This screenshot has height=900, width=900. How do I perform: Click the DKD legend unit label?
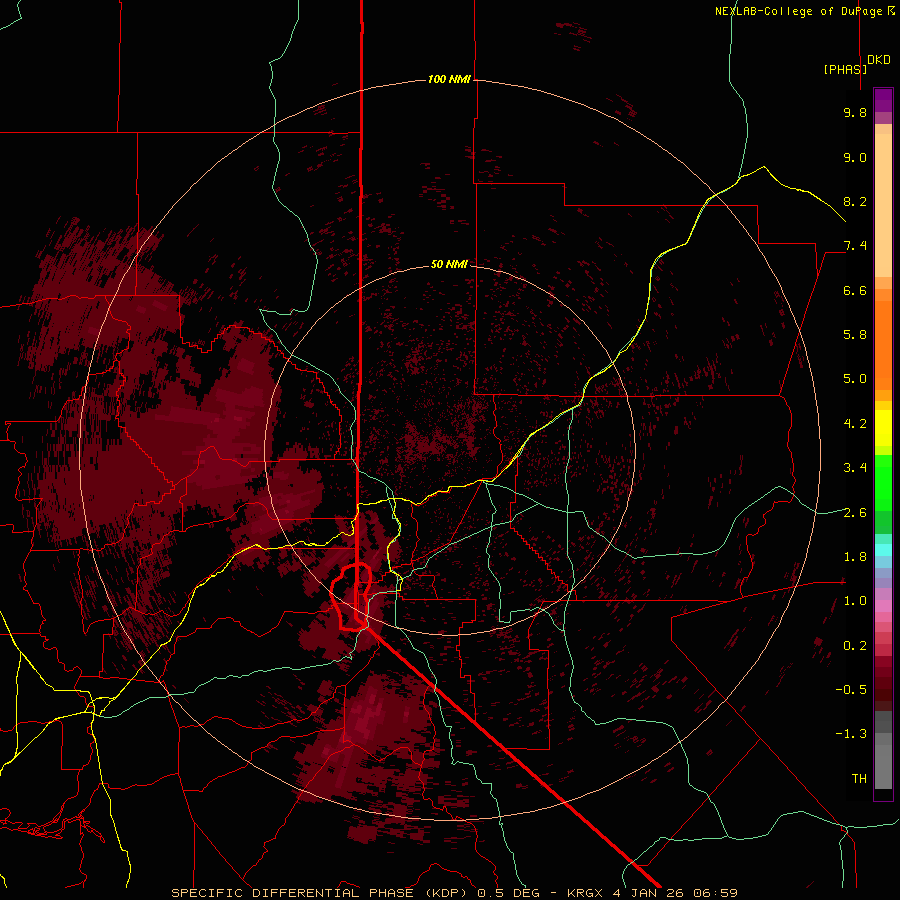point(879,60)
